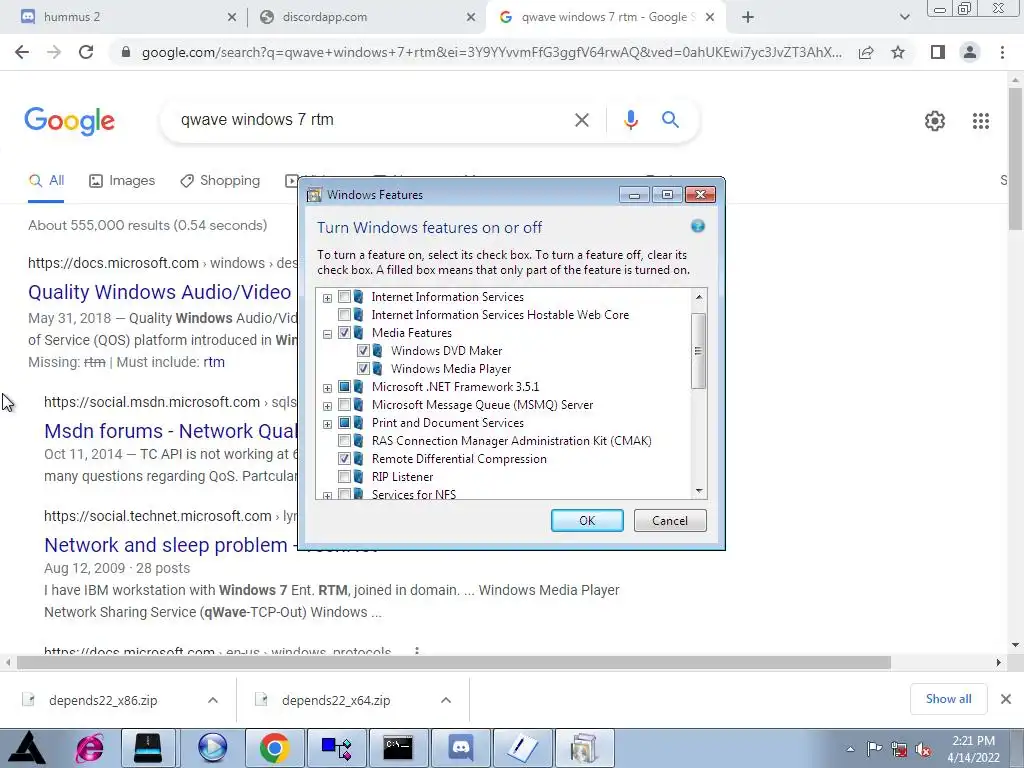Screen dimensions: 1024x768
Task: Click Show all downloads button
Action: click(x=948, y=699)
